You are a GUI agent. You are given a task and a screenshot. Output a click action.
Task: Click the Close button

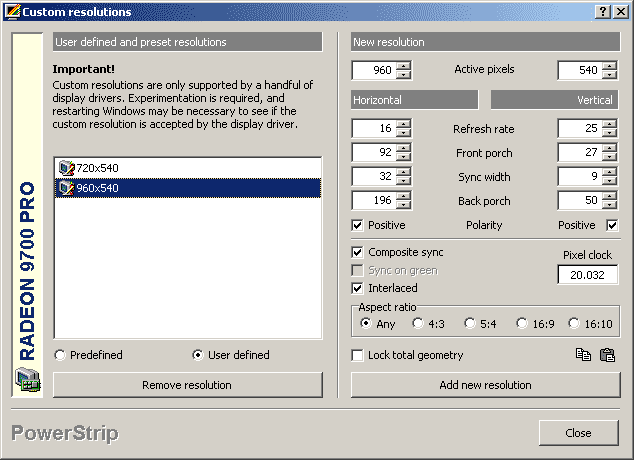578,433
